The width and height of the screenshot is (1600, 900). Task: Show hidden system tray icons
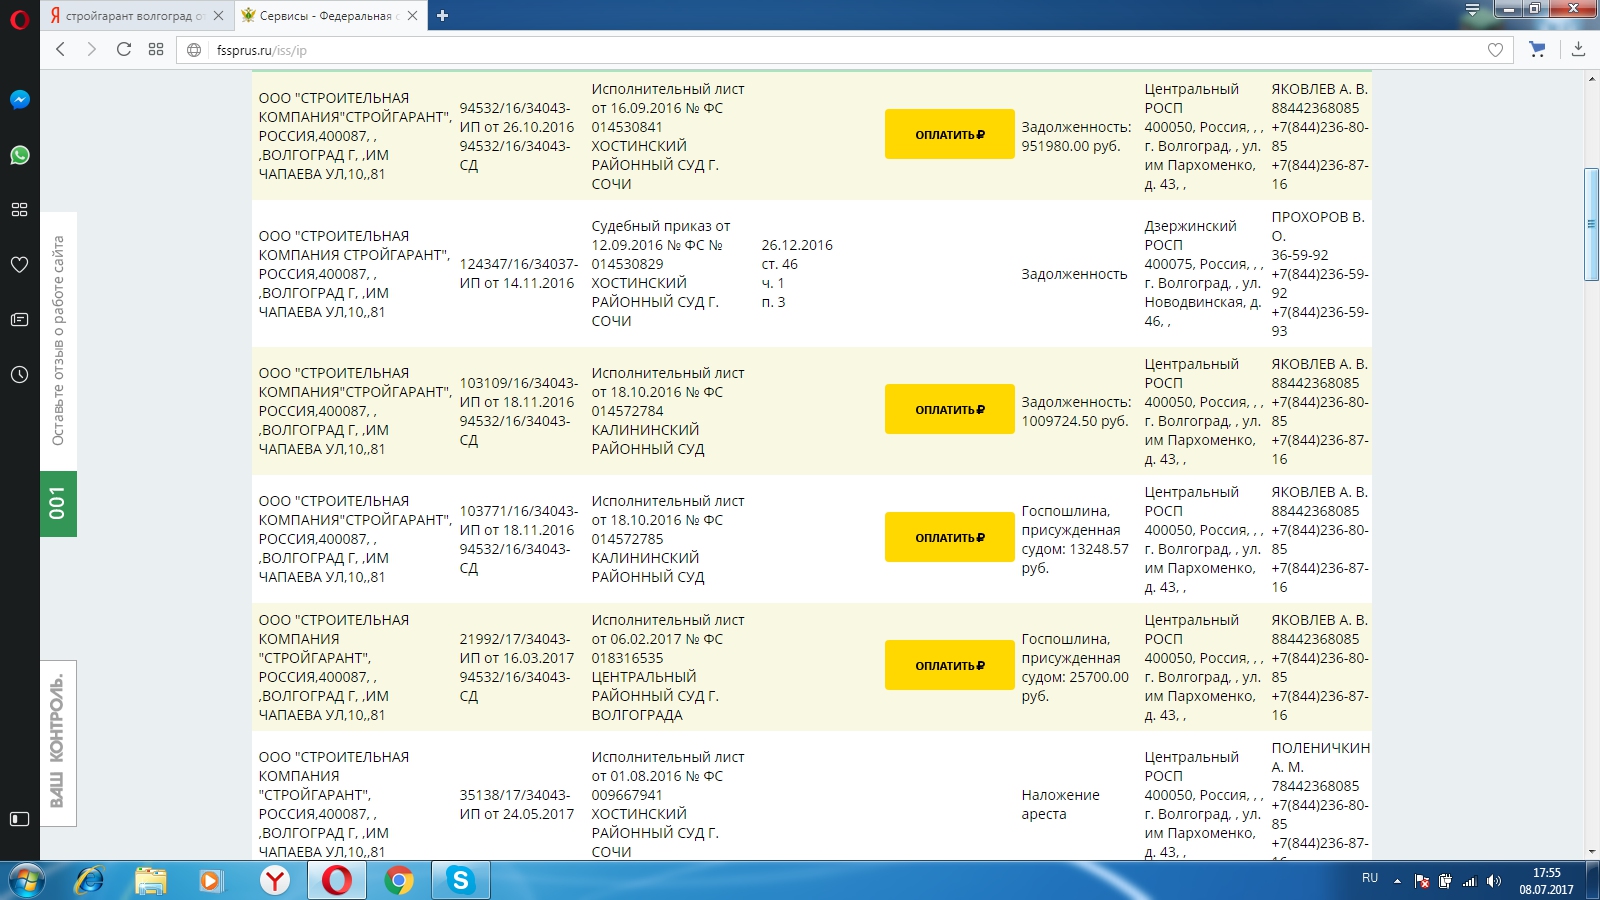click(x=1397, y=881)
